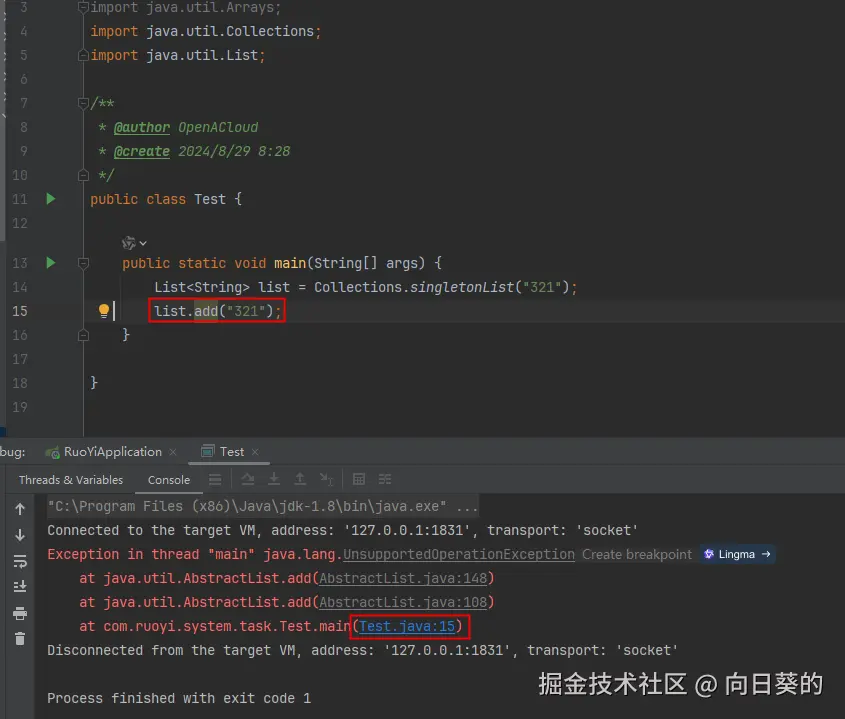Collapse the javadoc comment block
Viewport: 845px width, 719px height.
pos(84,103)
